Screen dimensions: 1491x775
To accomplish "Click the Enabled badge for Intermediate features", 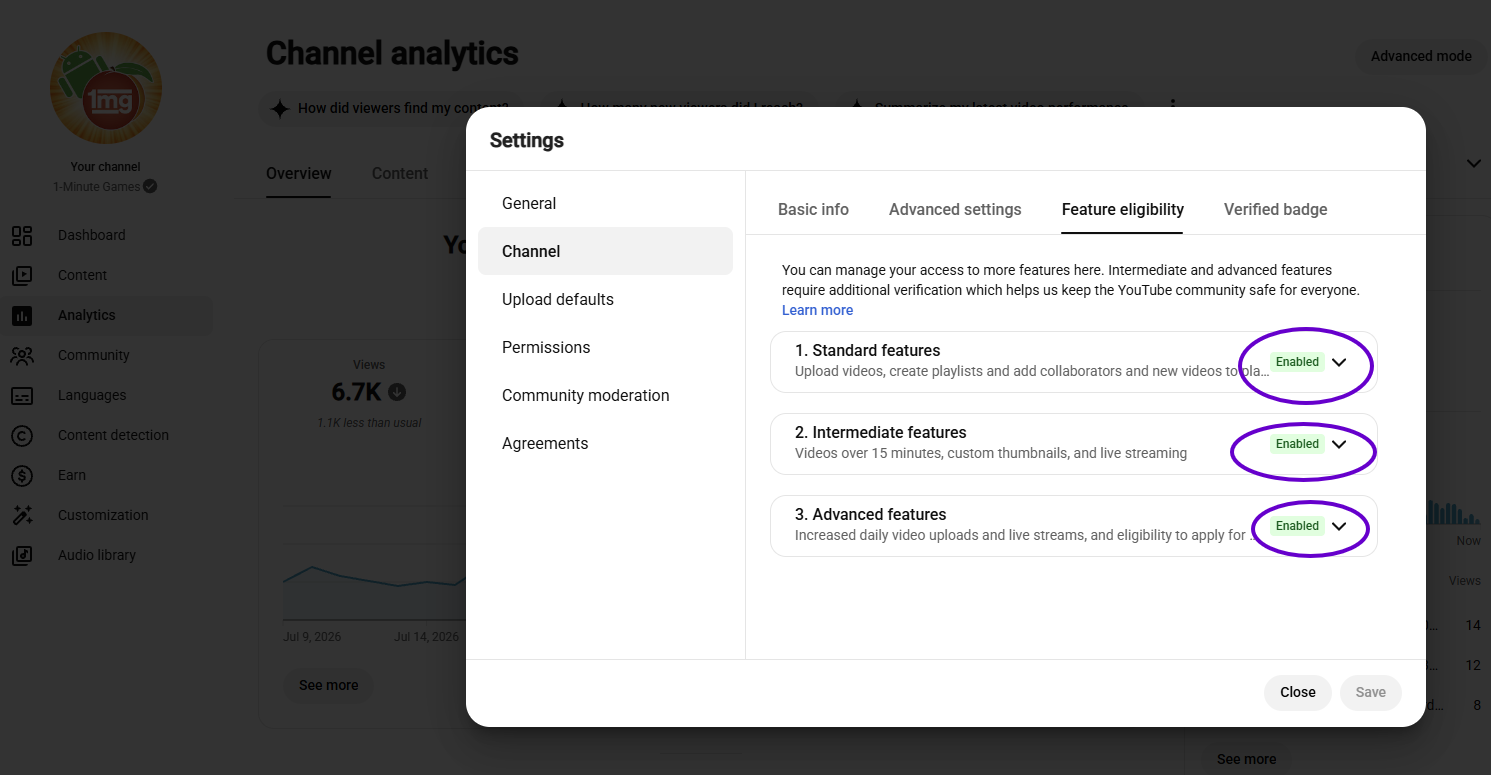I will click(1297, 444).
